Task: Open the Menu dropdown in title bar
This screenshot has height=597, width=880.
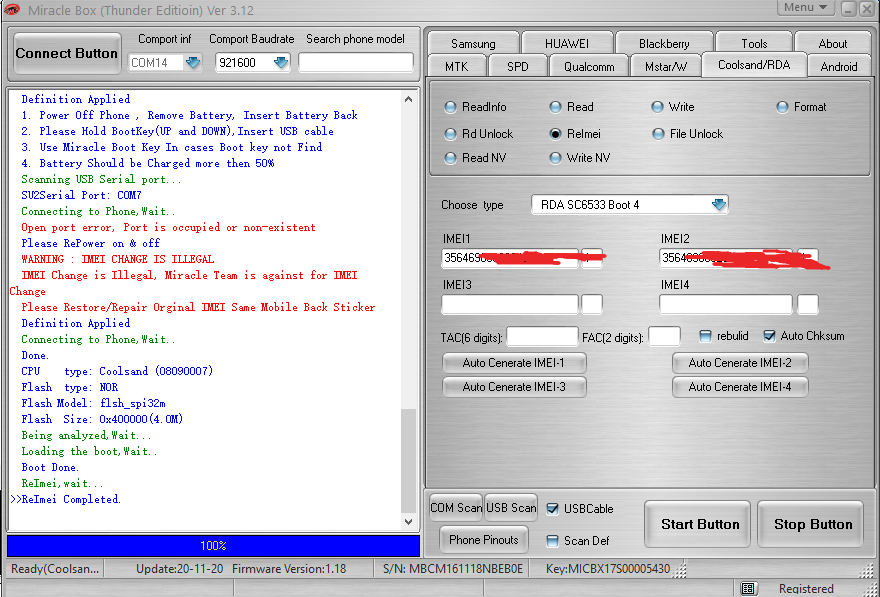Action: point(805,7)
